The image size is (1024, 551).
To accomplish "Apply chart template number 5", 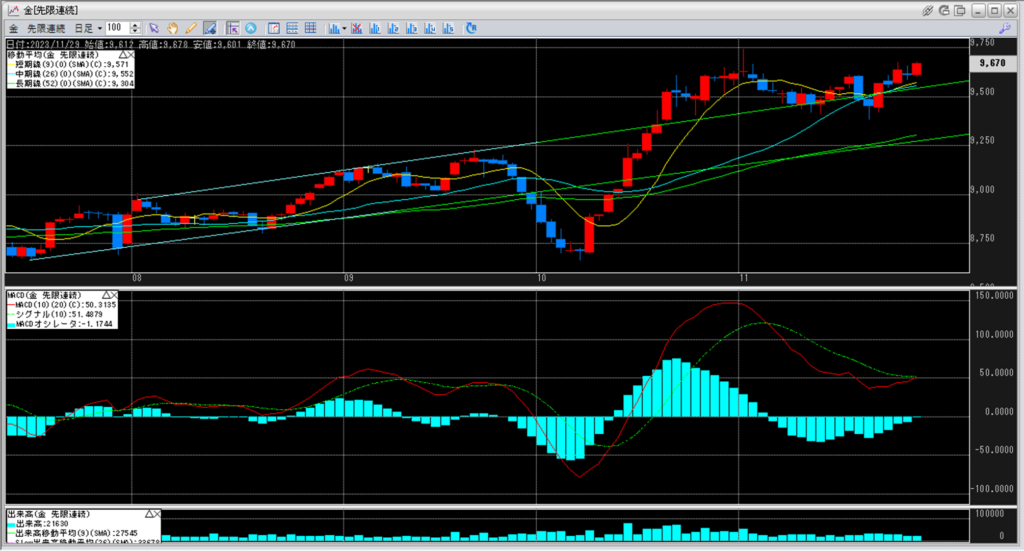I will click(x=448, y=28).
